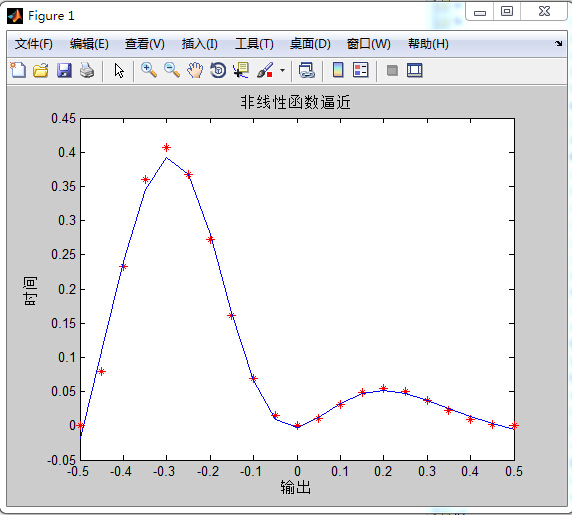Viewport: 572px width, 515px height.
Task: Open the 桌面(D) menu
Action: coord(310,44)
